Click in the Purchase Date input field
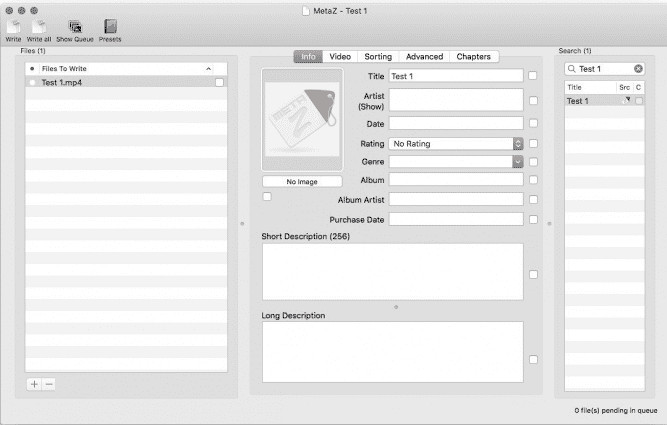 [456, 219]
